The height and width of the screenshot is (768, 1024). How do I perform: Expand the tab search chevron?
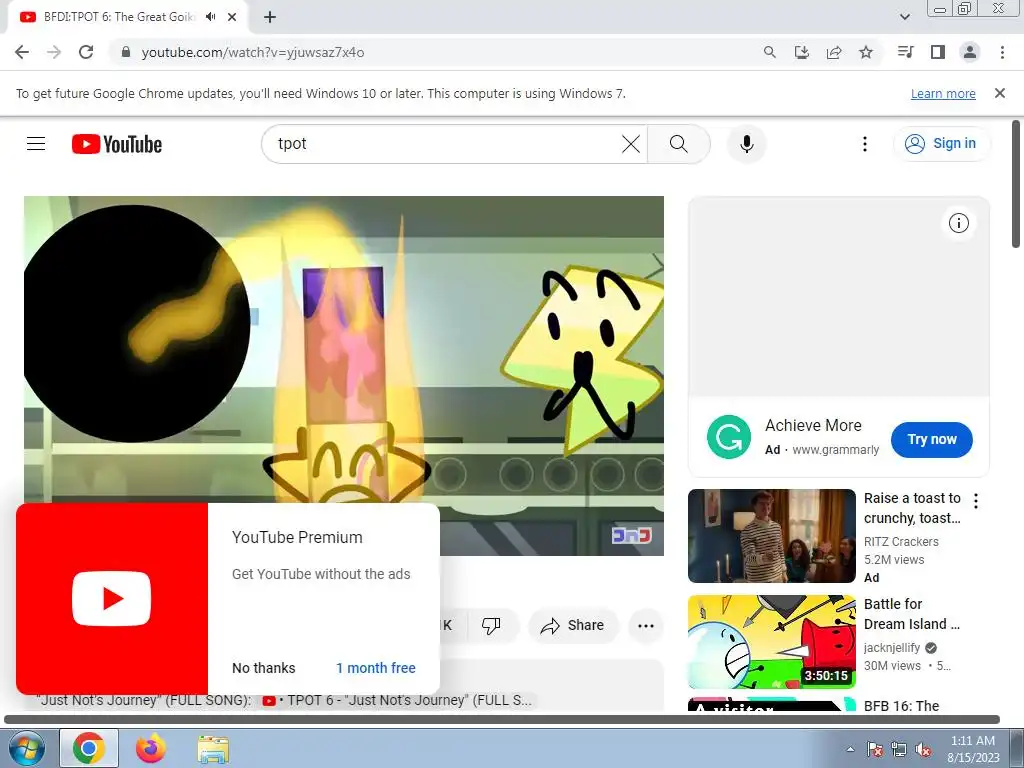904,17
